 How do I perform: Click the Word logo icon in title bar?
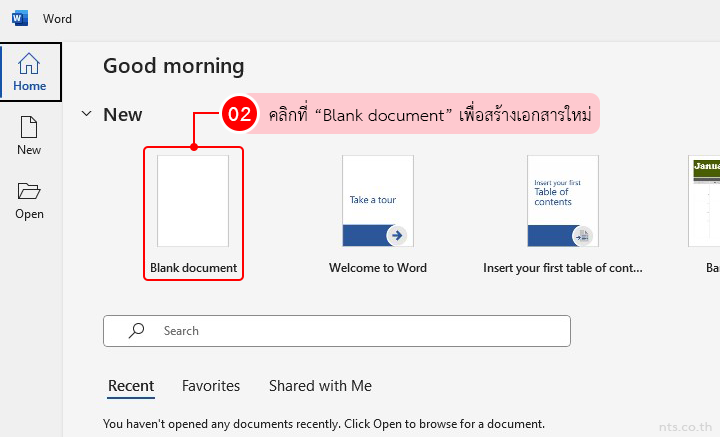(x=20, y=18)
